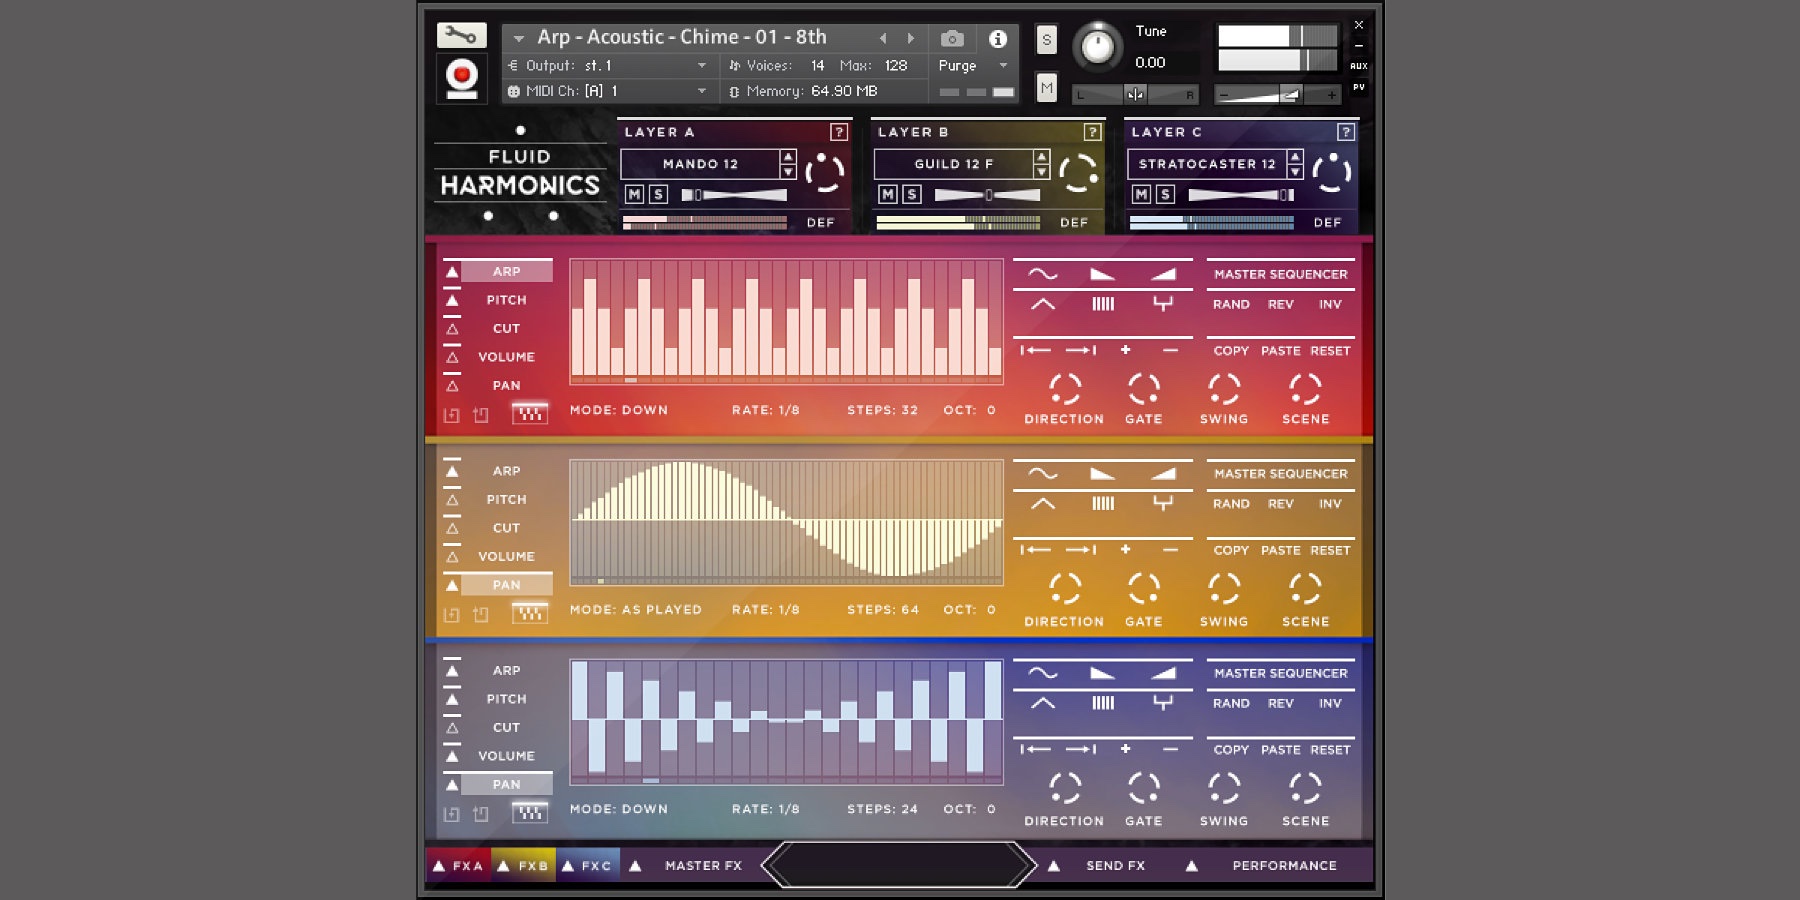Screen dimensions: 1800x900
Task: Click the info icon next to the camera
Action: 996,37
